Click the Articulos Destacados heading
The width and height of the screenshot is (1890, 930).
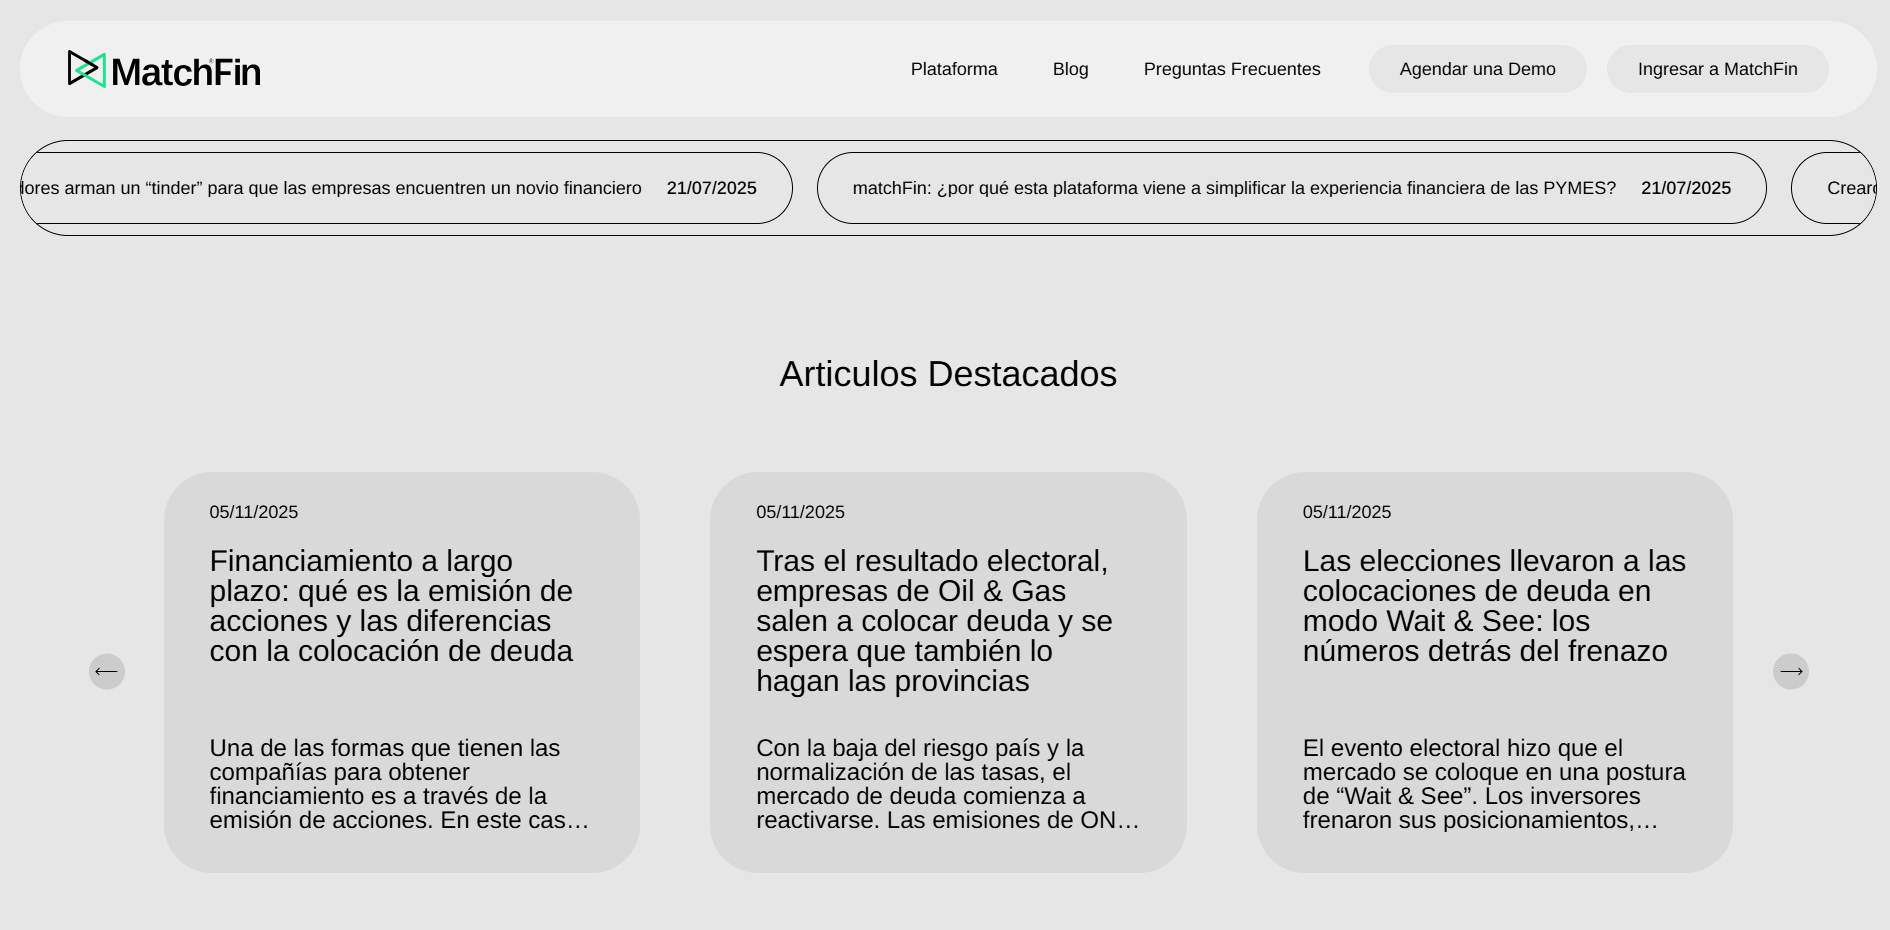pyautogui.click(x=948, y=374)
